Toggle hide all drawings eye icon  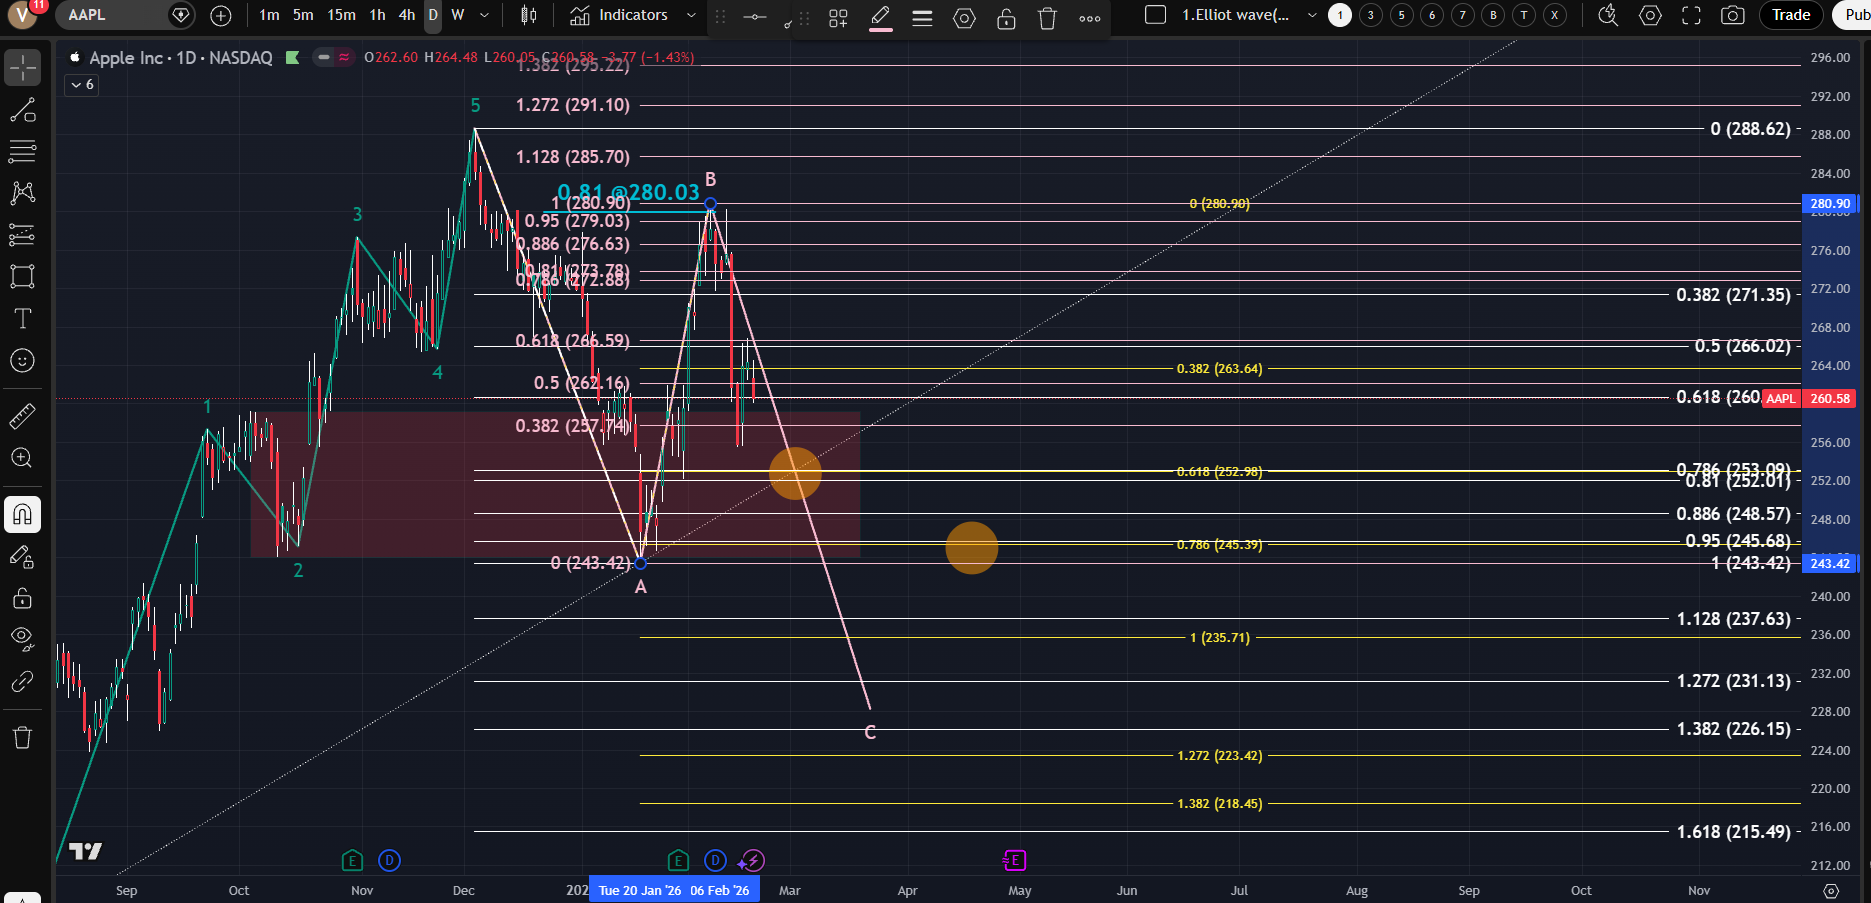(22, 638)
